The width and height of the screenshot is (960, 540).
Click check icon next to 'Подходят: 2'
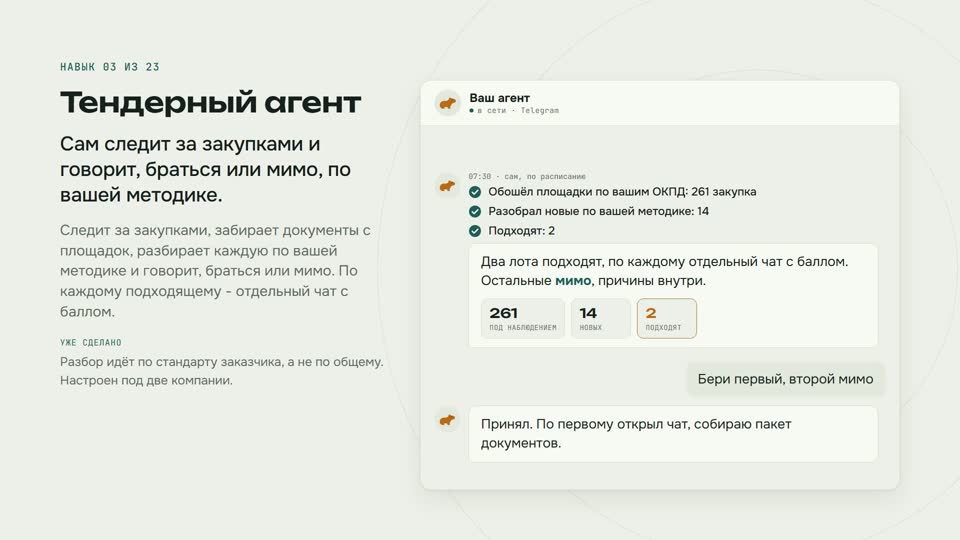point(474,231)
